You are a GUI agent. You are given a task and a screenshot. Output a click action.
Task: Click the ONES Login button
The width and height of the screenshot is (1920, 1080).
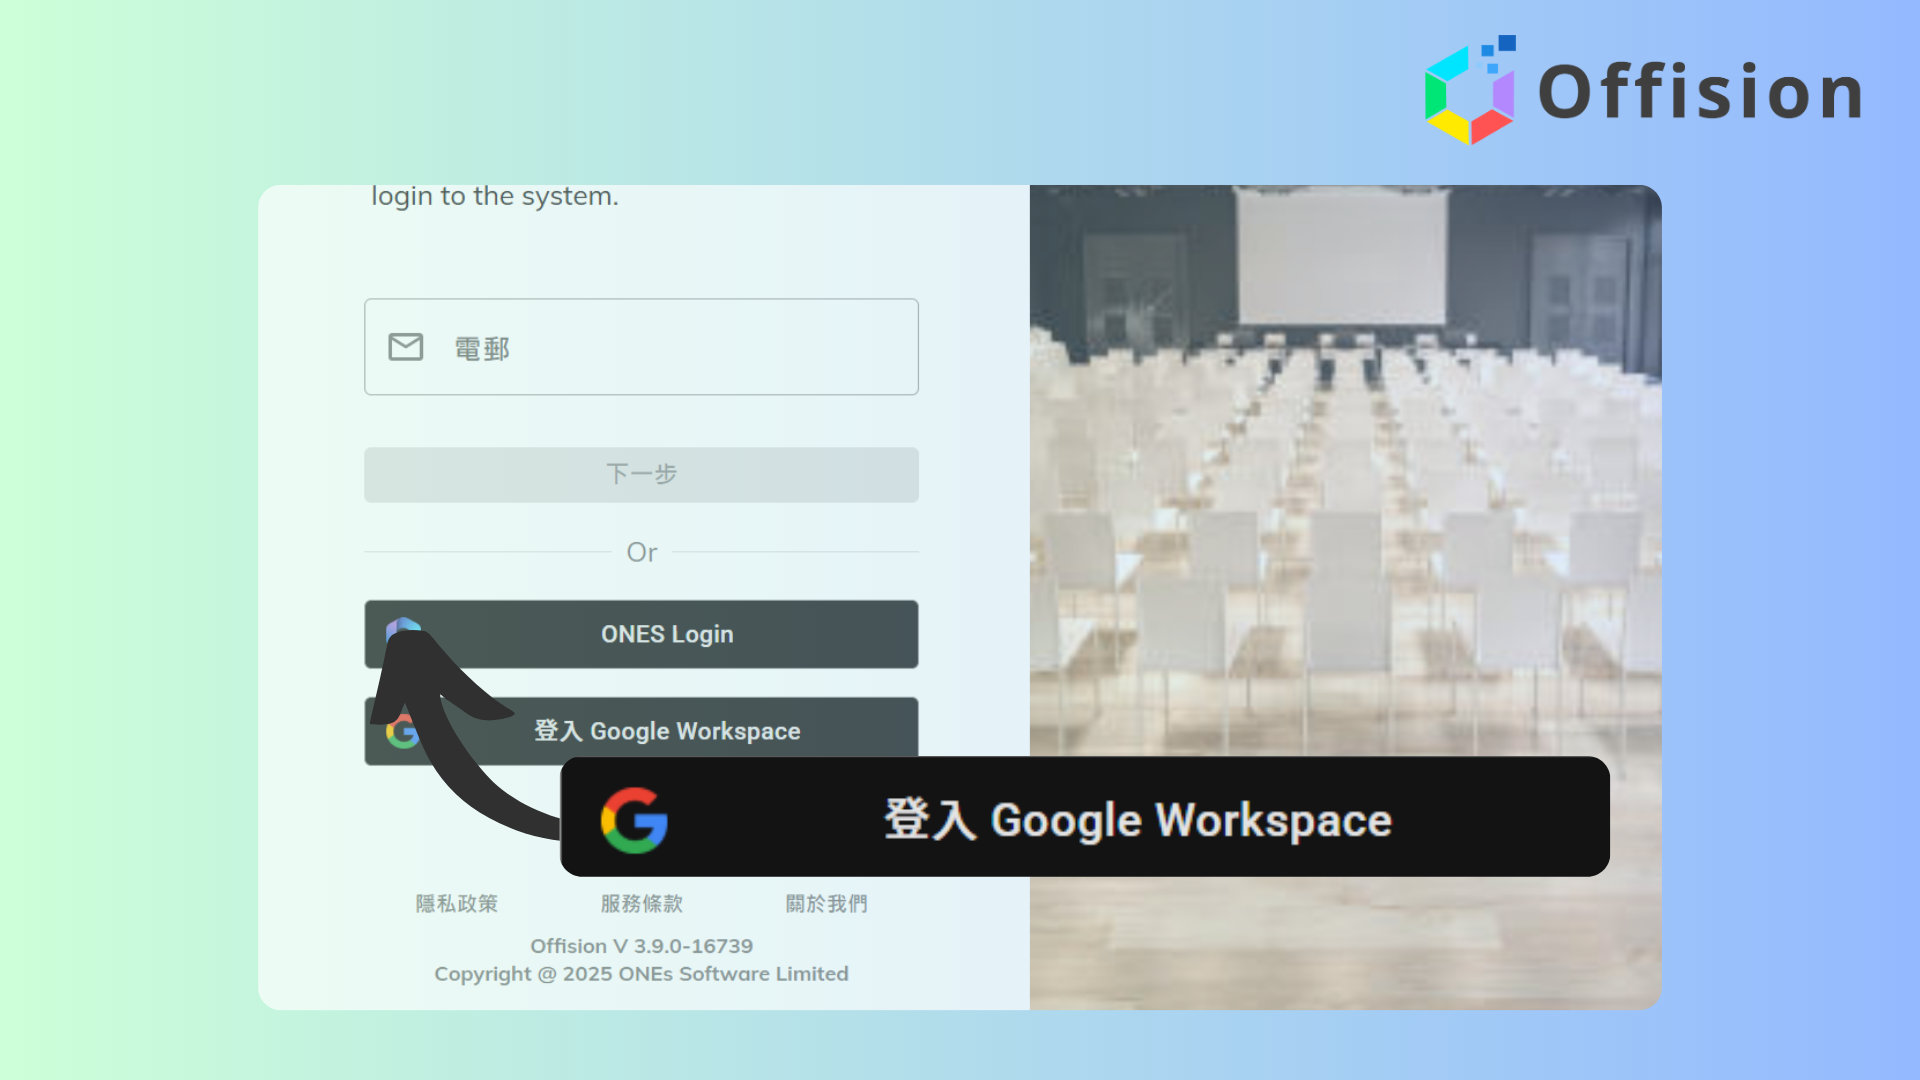[641, 634]
